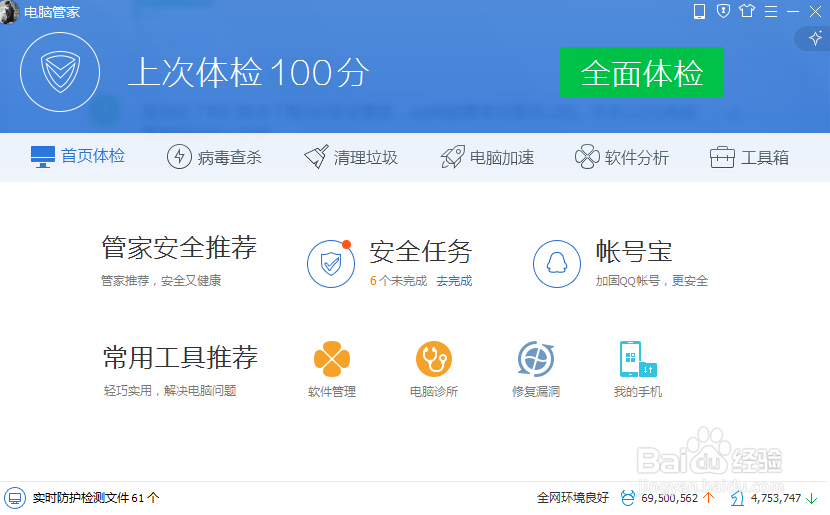
Task: Click the 上次体检 100分 score text
Action: coord(249,73)
